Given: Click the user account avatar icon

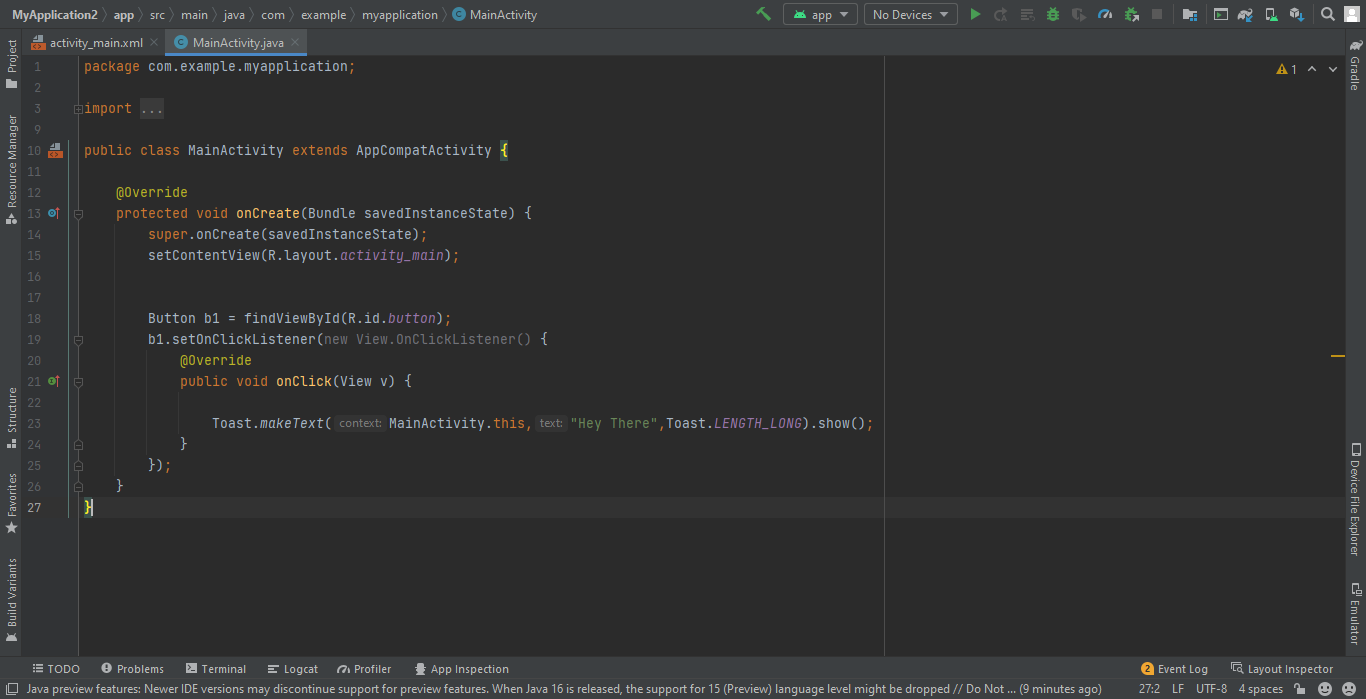Looking at the screenshot, I should (x=1353, y=14).
